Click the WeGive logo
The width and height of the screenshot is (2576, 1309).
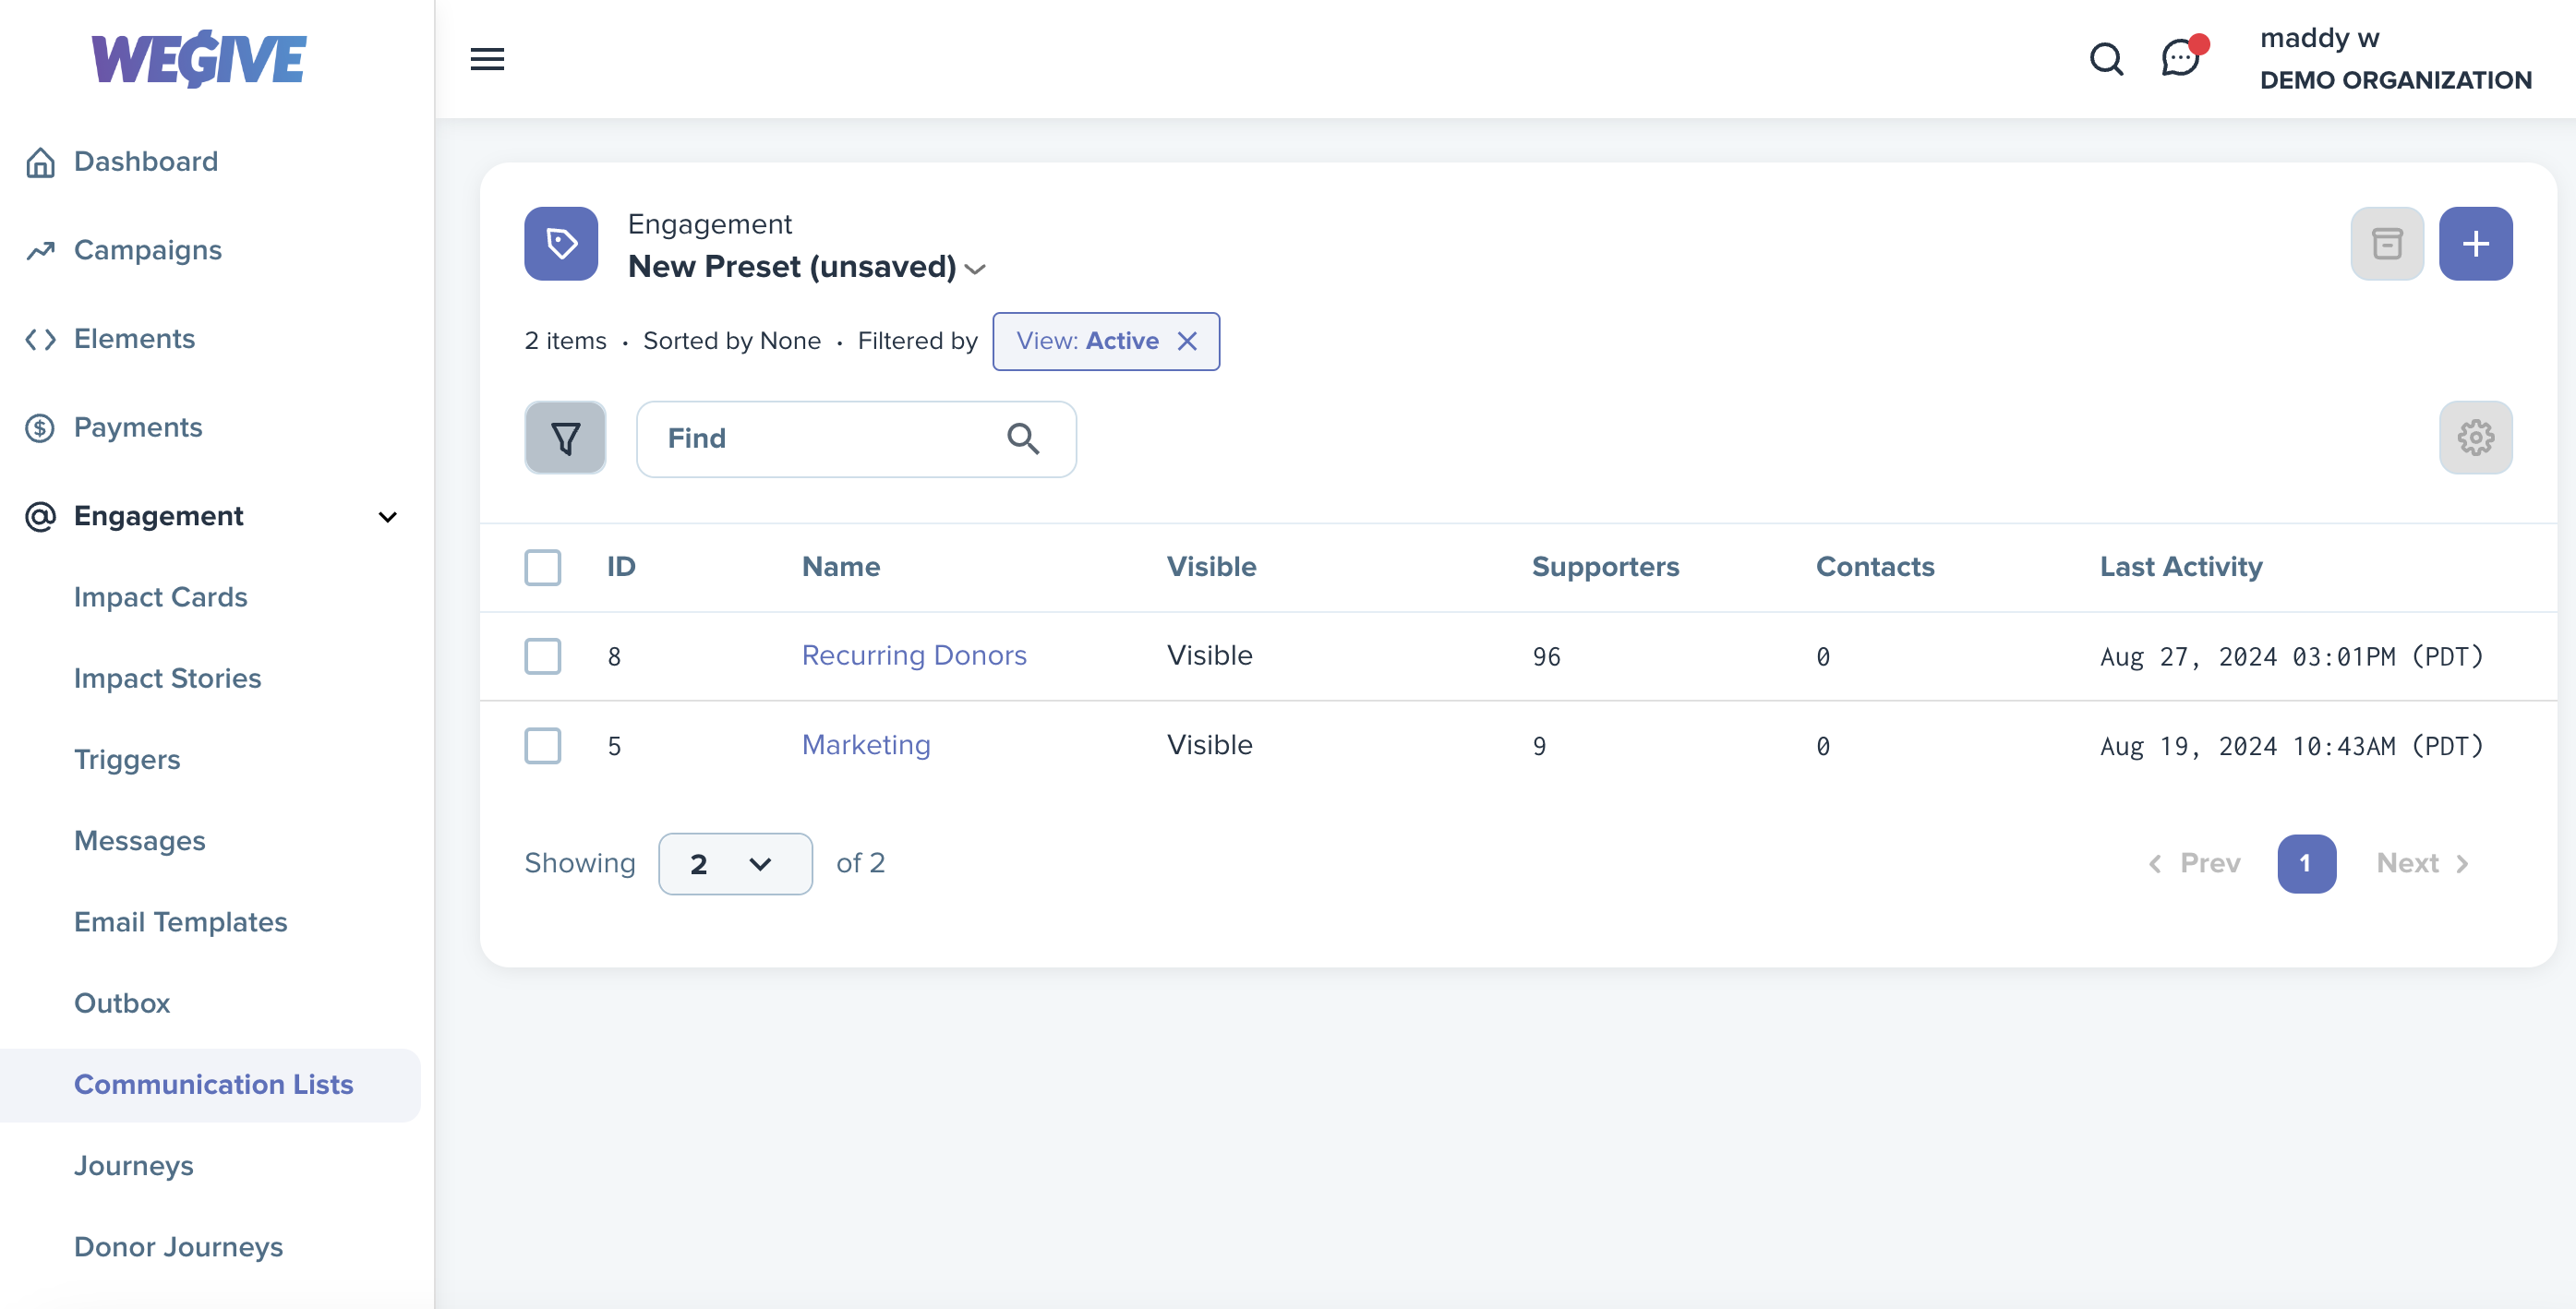[199, 59]
